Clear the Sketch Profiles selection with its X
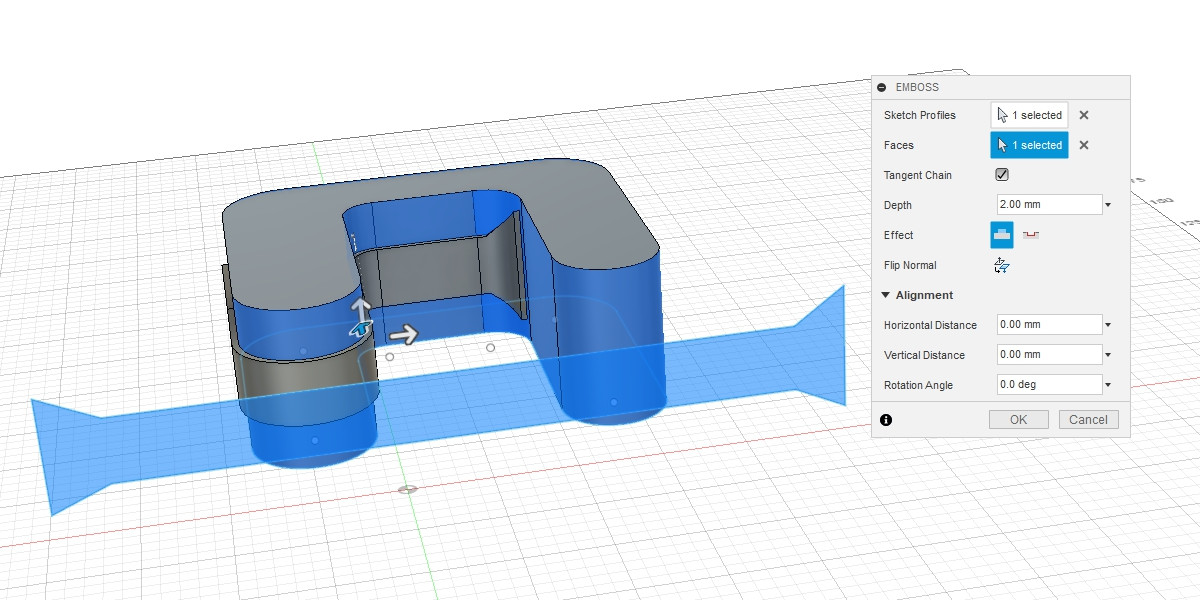This screenshot has width=1200, height=600. [x=1083, y=114]
